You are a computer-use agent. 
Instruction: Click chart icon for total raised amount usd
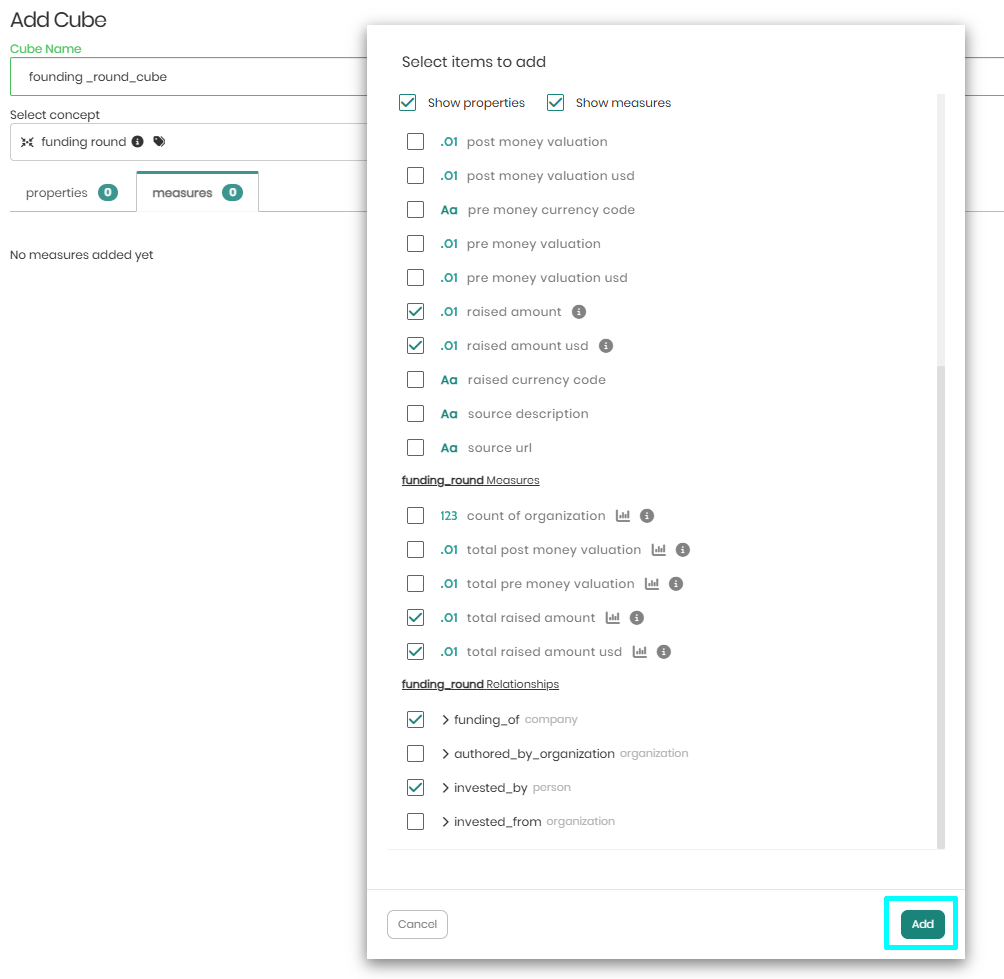(x=640, y=652)
